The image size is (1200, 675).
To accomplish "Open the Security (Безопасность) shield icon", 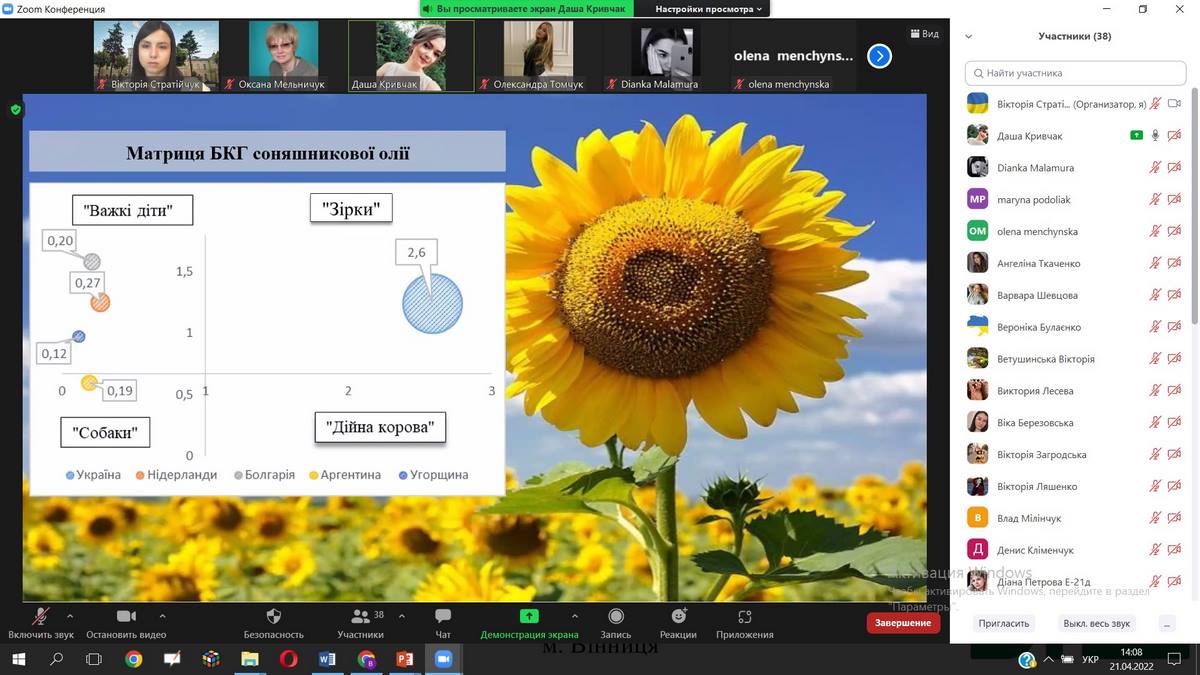I will (274, 616).
